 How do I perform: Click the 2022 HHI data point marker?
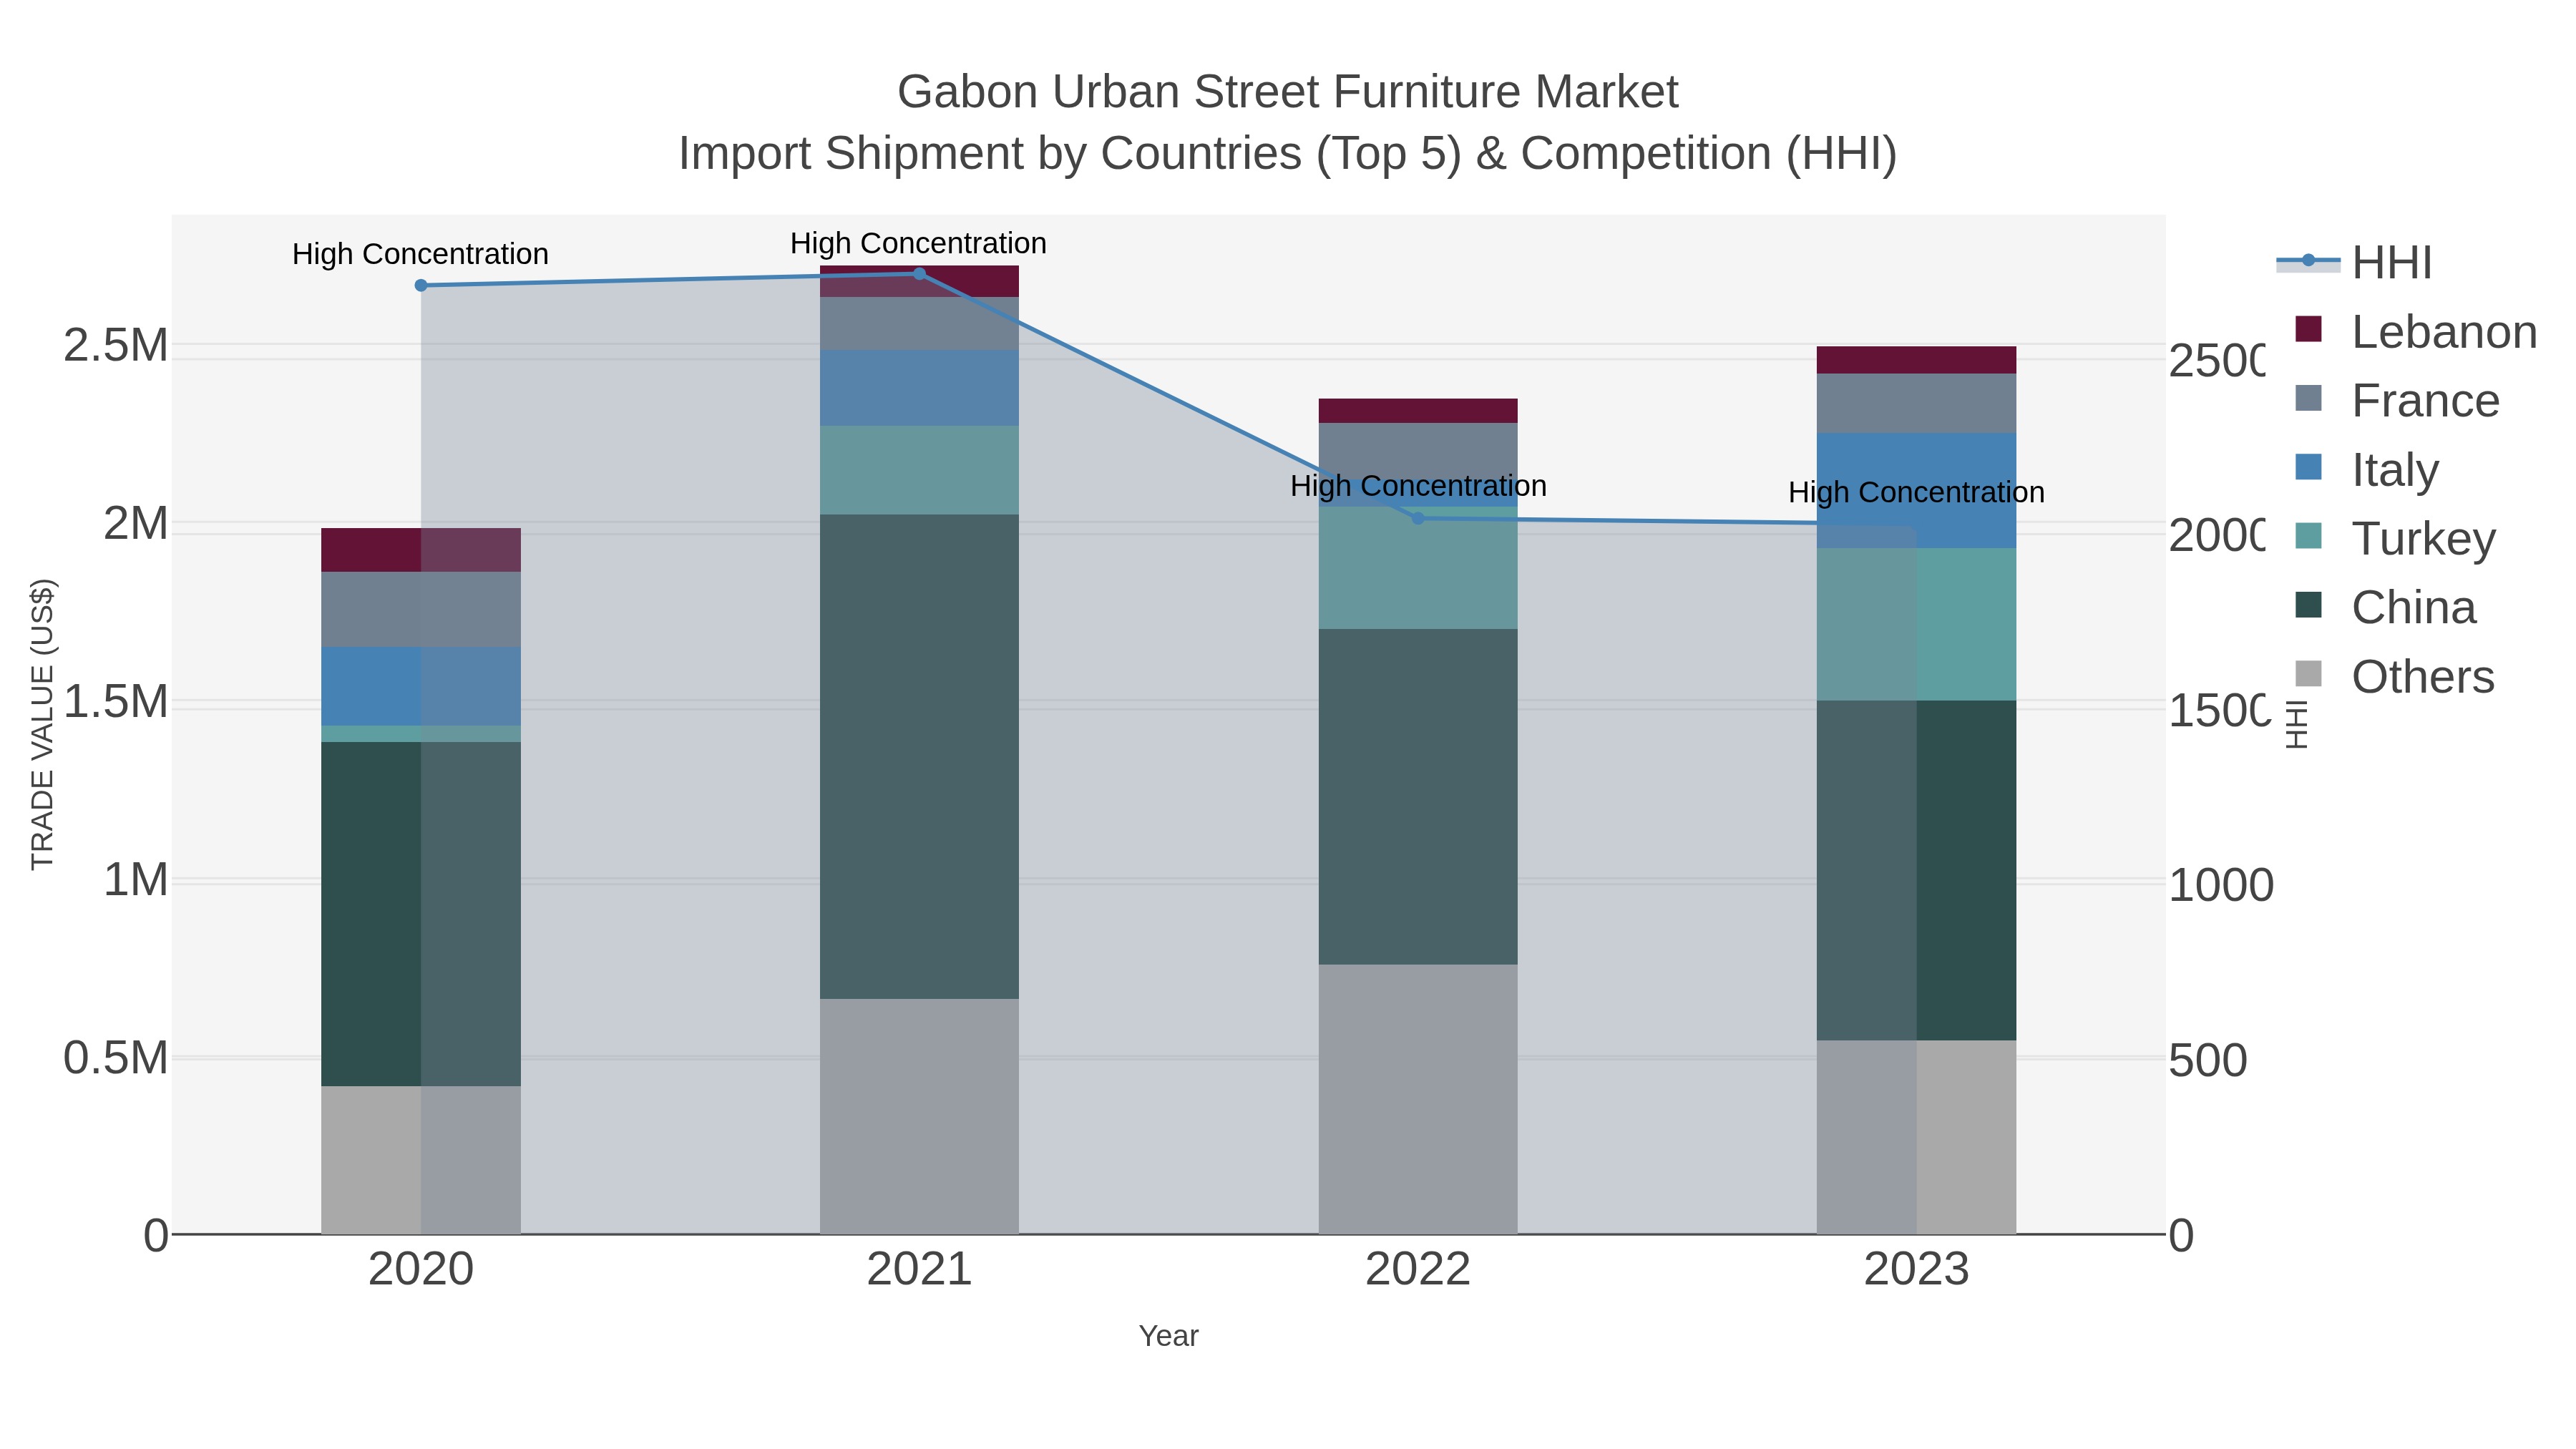pos(1417,518)
